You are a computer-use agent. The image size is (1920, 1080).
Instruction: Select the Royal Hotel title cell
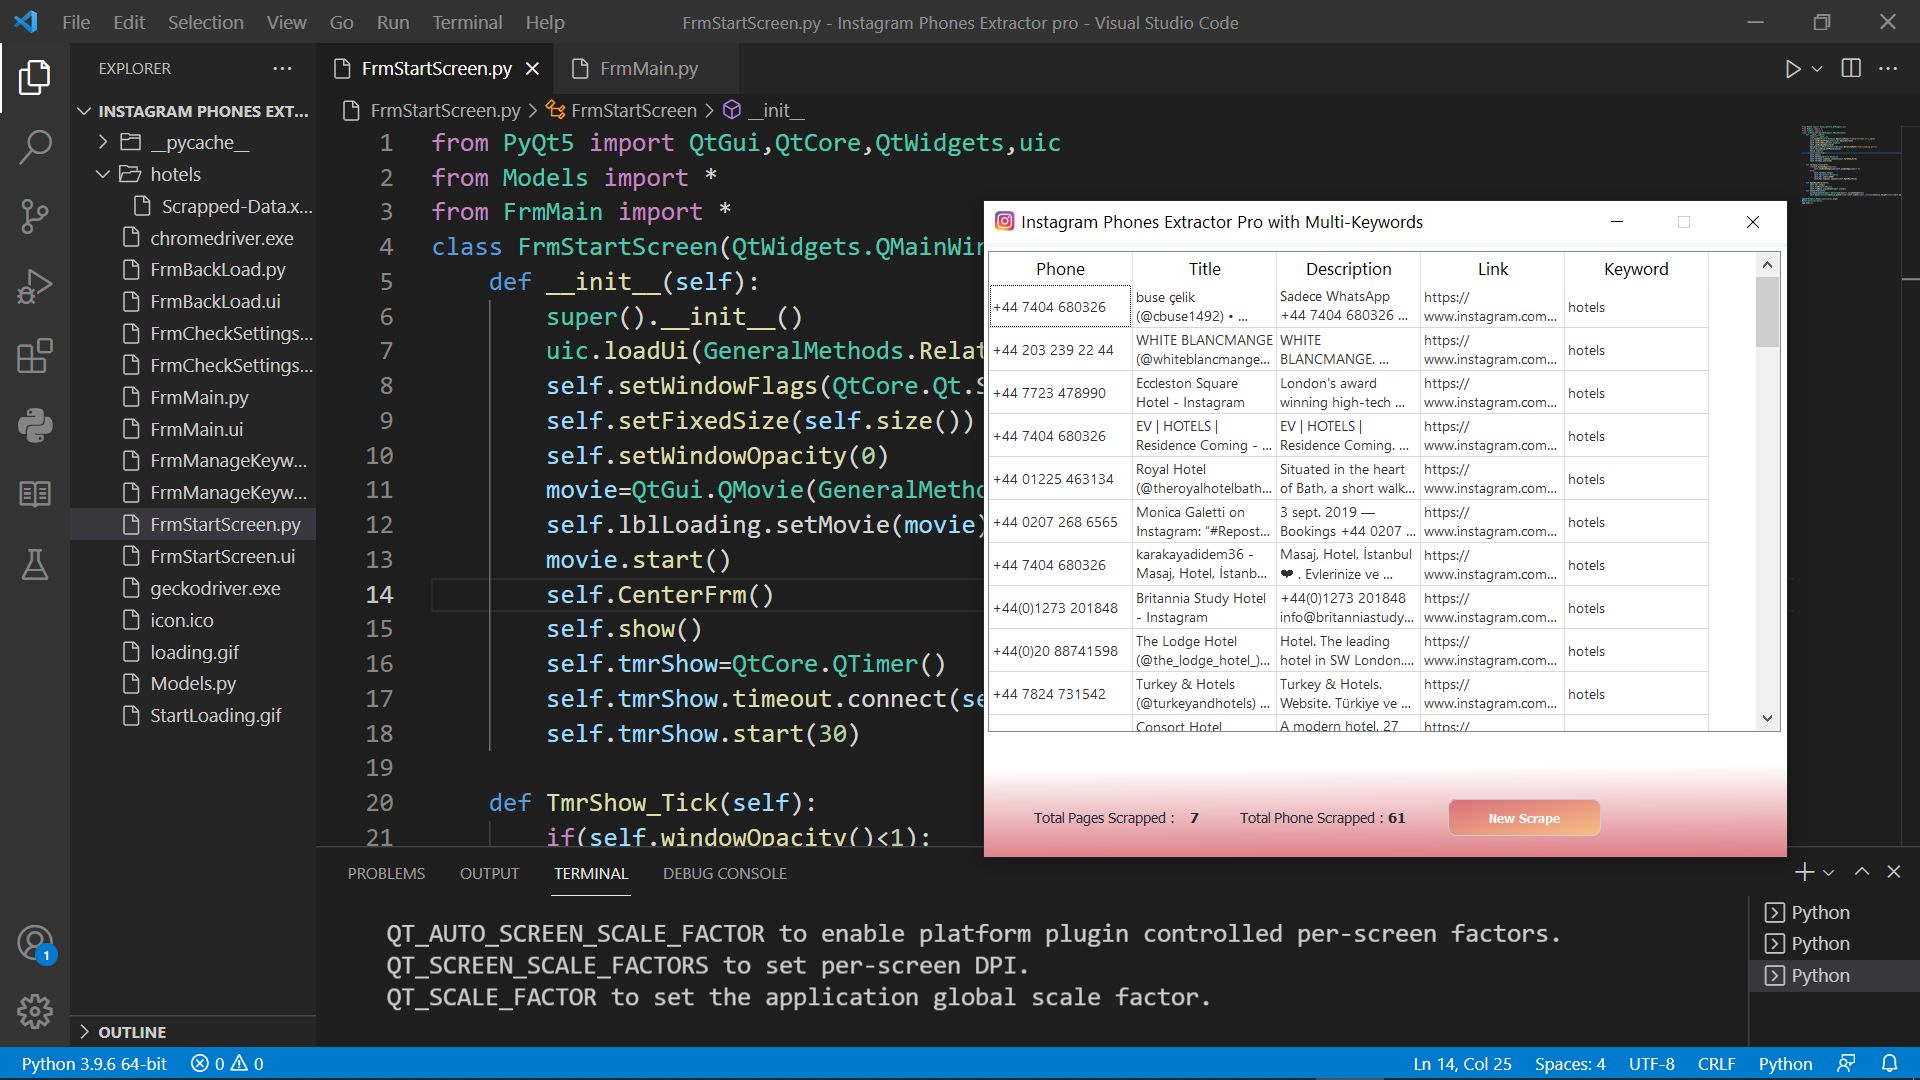(x=1204, y=479)
